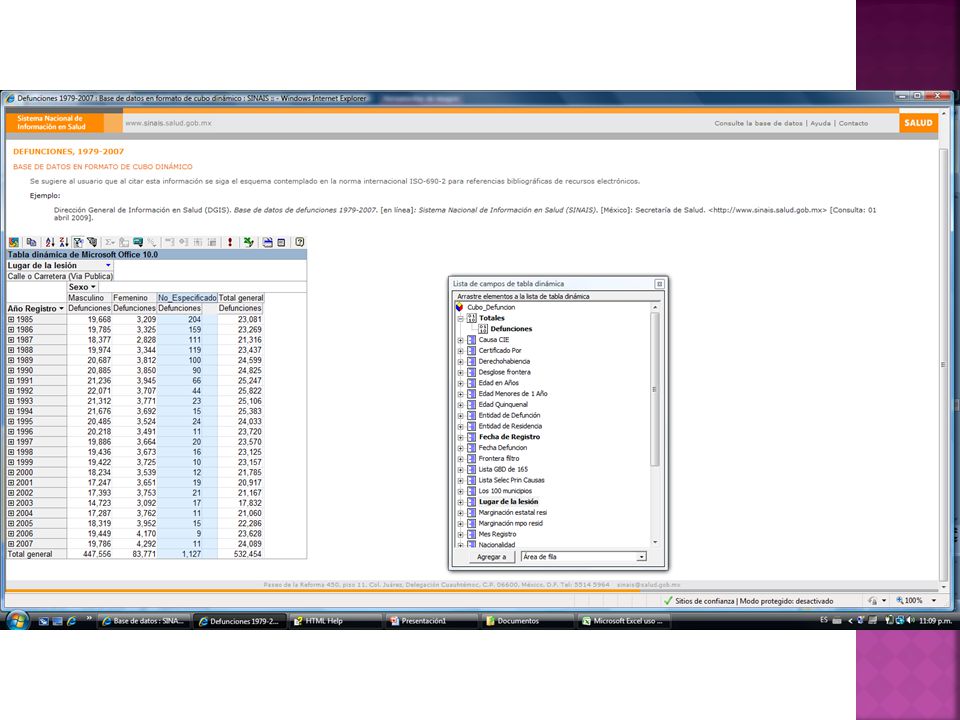Click the red exclamation Refresh icon
This screenshot has height=720, width=960.
pyautogui.click(x=230, y=242)
